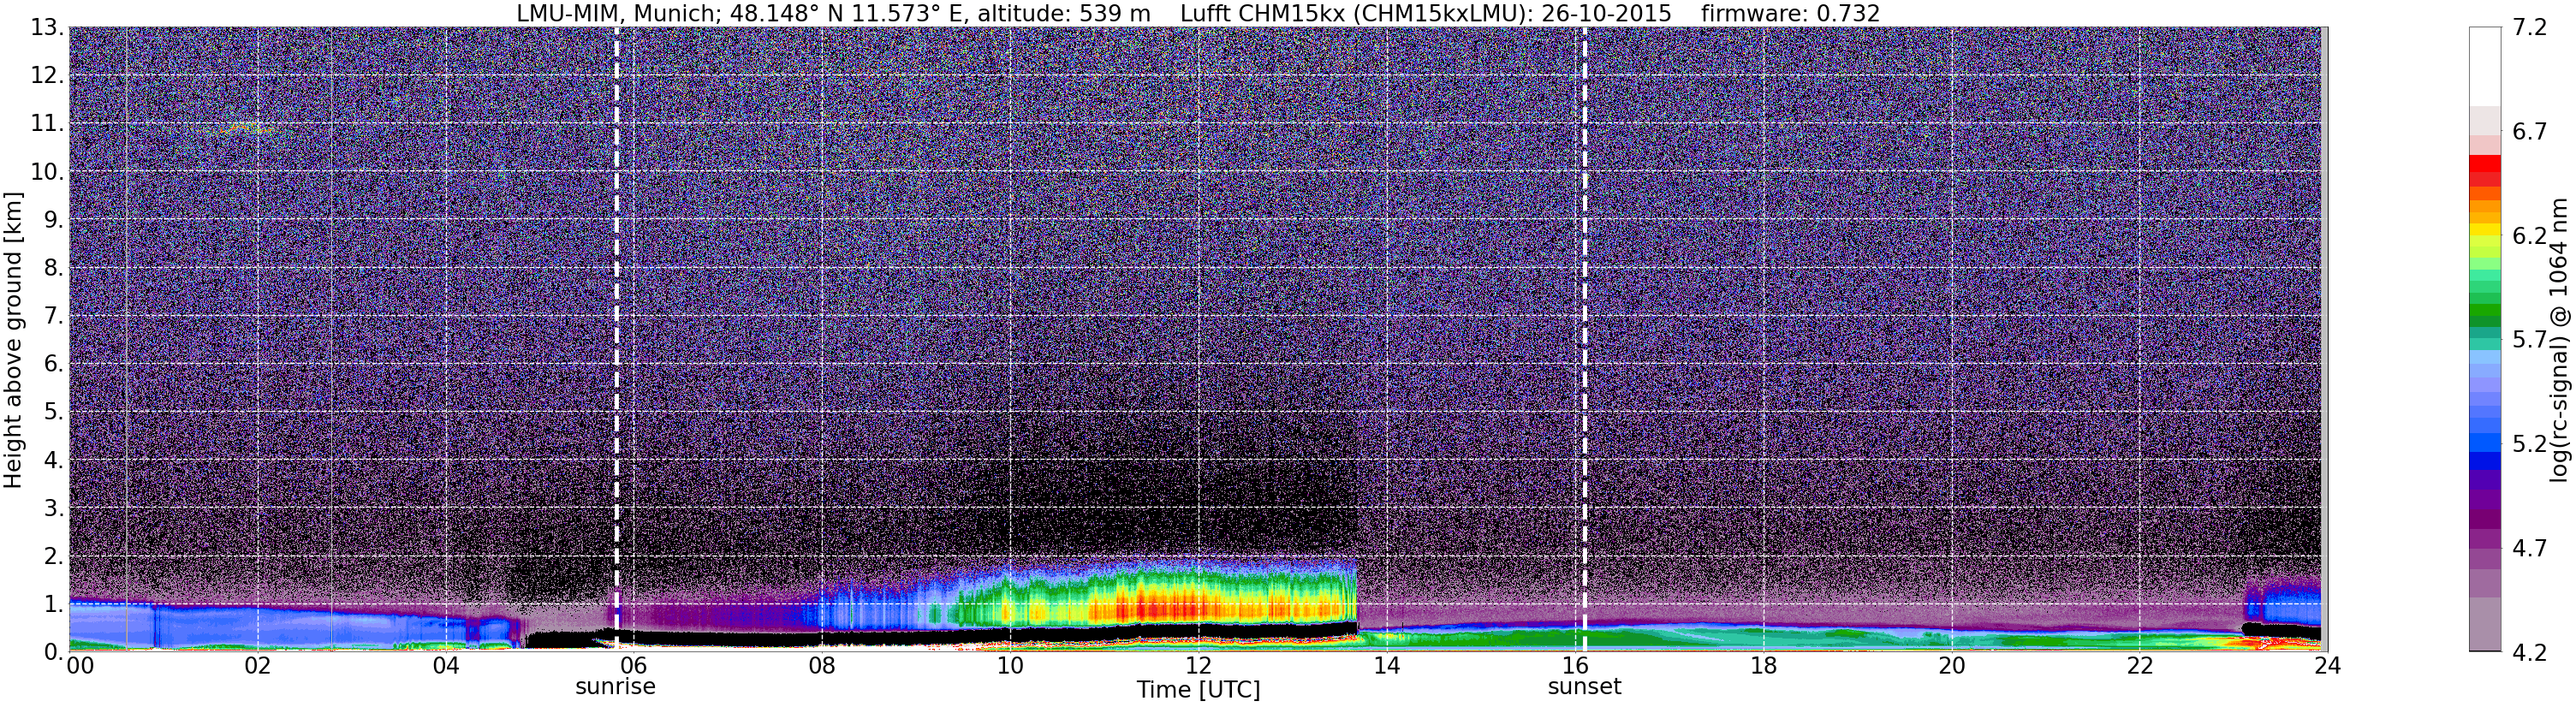Viewport: 2576px width, 707px height.
Task: Click the '7.2' colorbar tick label
Action: (2530, 28)
